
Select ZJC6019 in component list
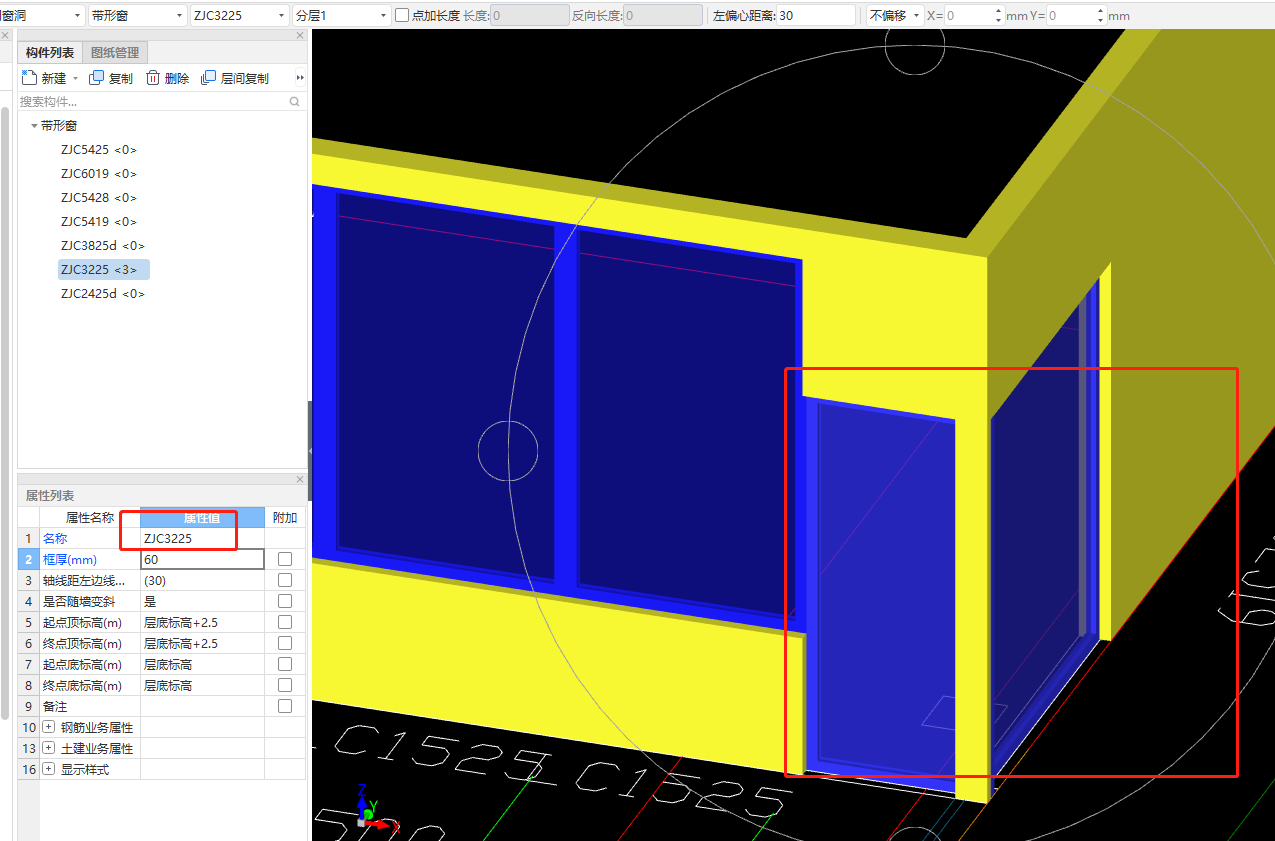98,174
